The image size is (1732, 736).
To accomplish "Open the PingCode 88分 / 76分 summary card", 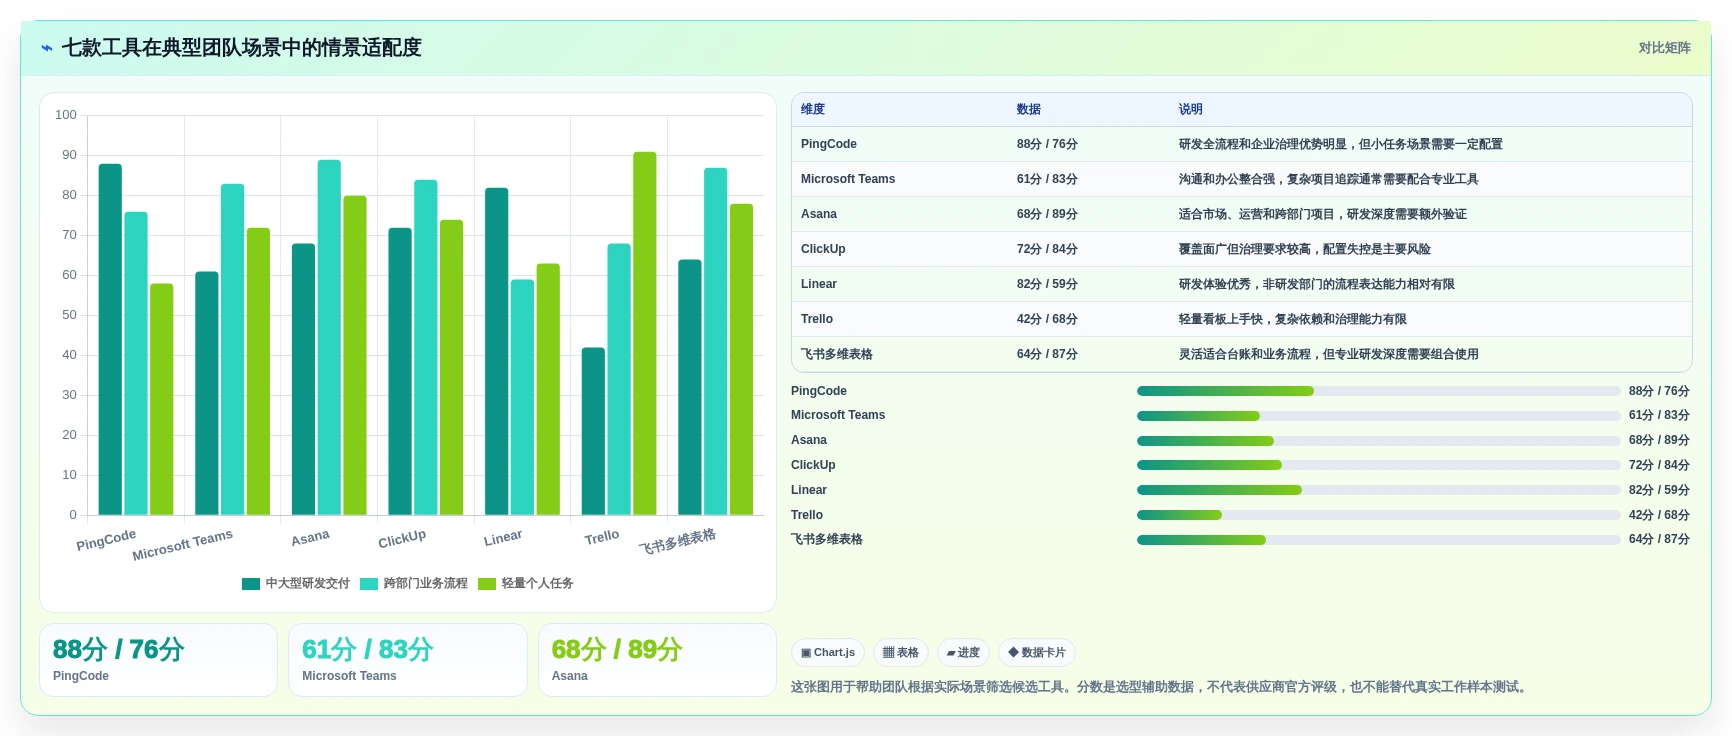I will coord(158,660).
